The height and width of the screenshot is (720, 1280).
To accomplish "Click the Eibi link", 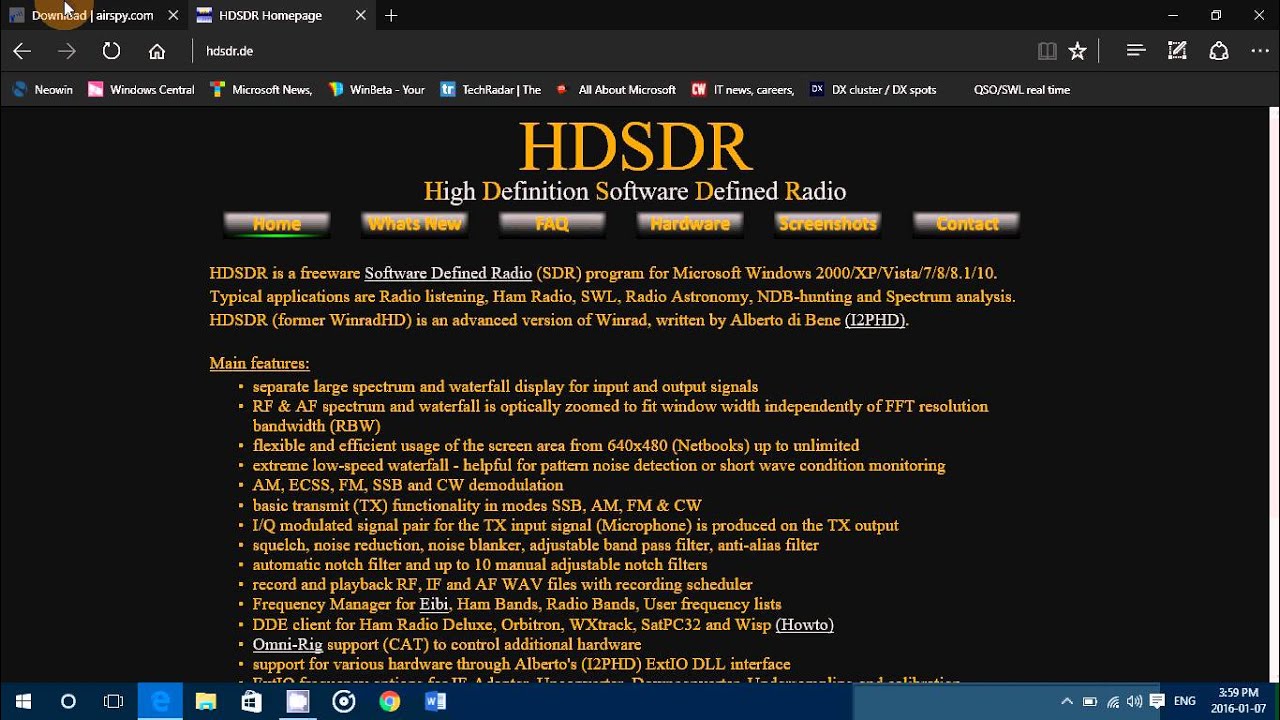I will 434,604.
